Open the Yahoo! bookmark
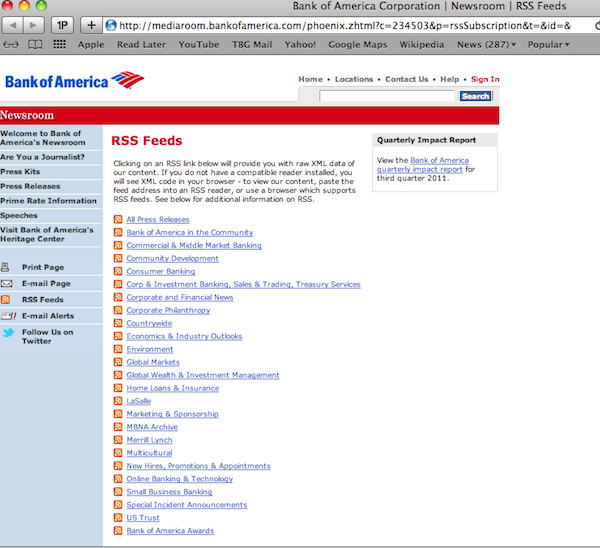 (x=300, y=45)
